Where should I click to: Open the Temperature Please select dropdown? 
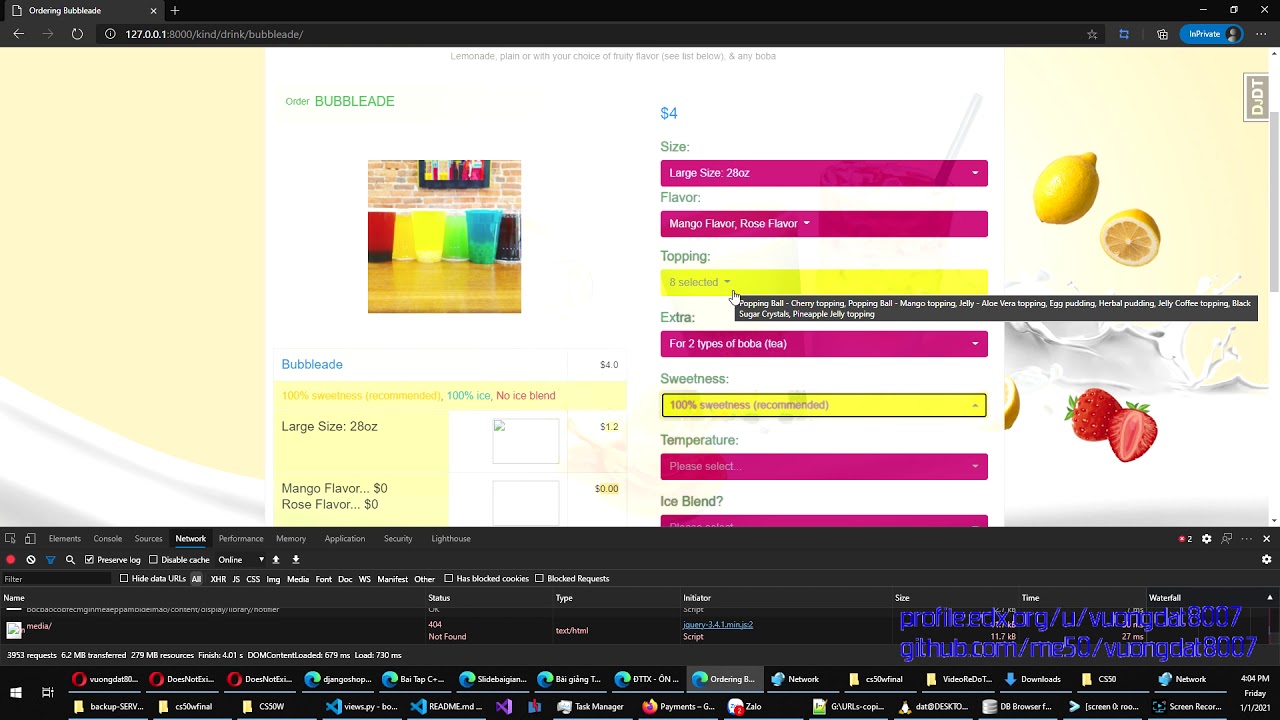pyautogui.click(x=824, y=466)
